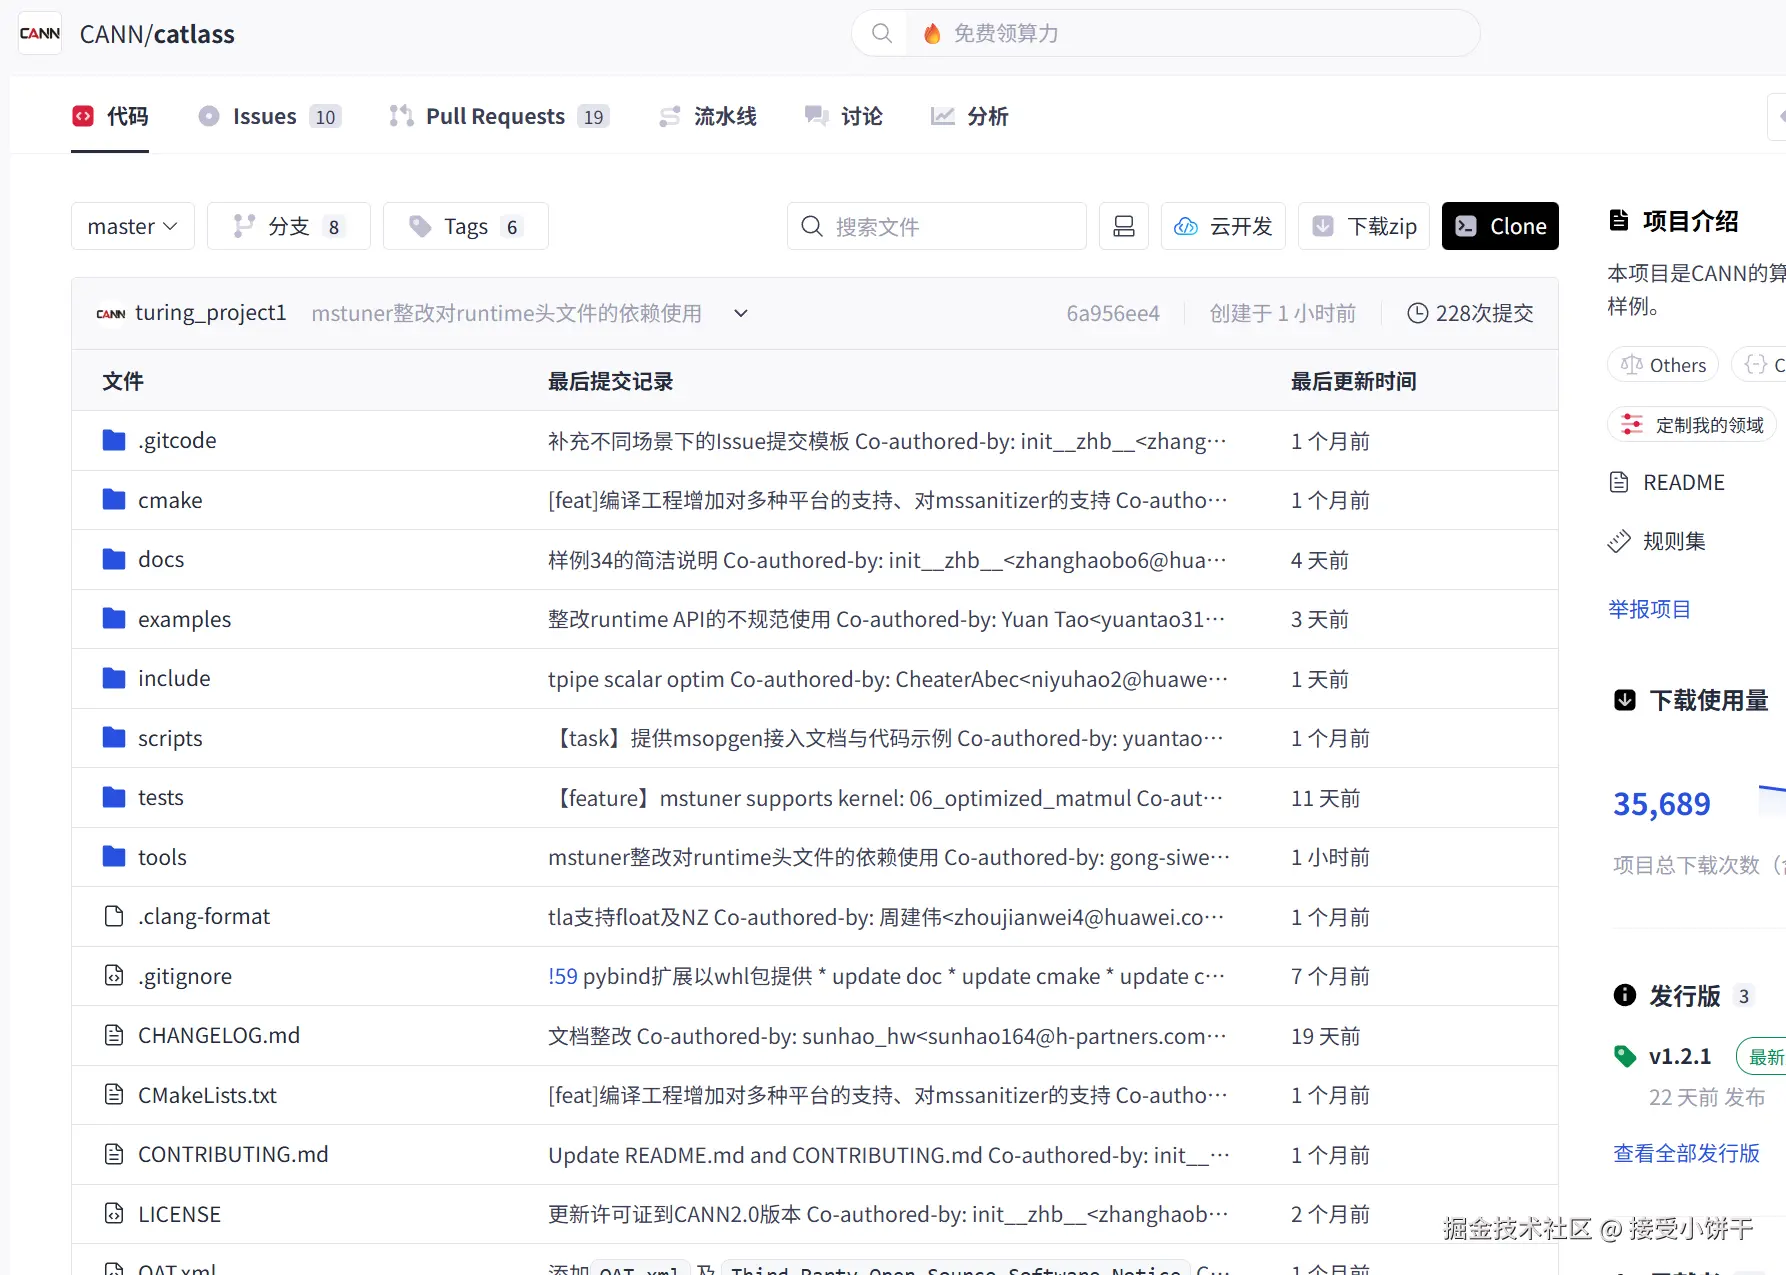Click the turing_project1 author name
Viewport: 1786px width, 1275px height.
point(211,313)
